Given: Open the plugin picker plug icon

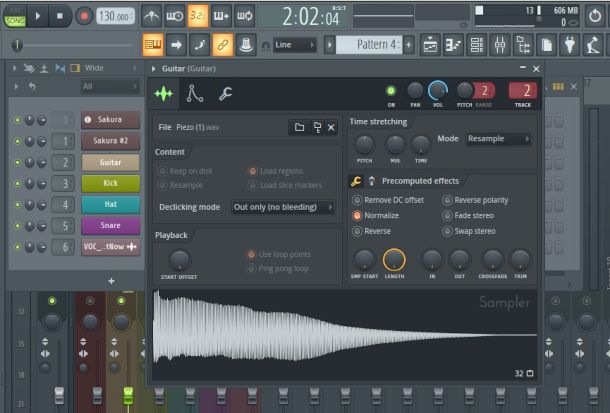Looking at the screenshot, I should pos(570,45).
